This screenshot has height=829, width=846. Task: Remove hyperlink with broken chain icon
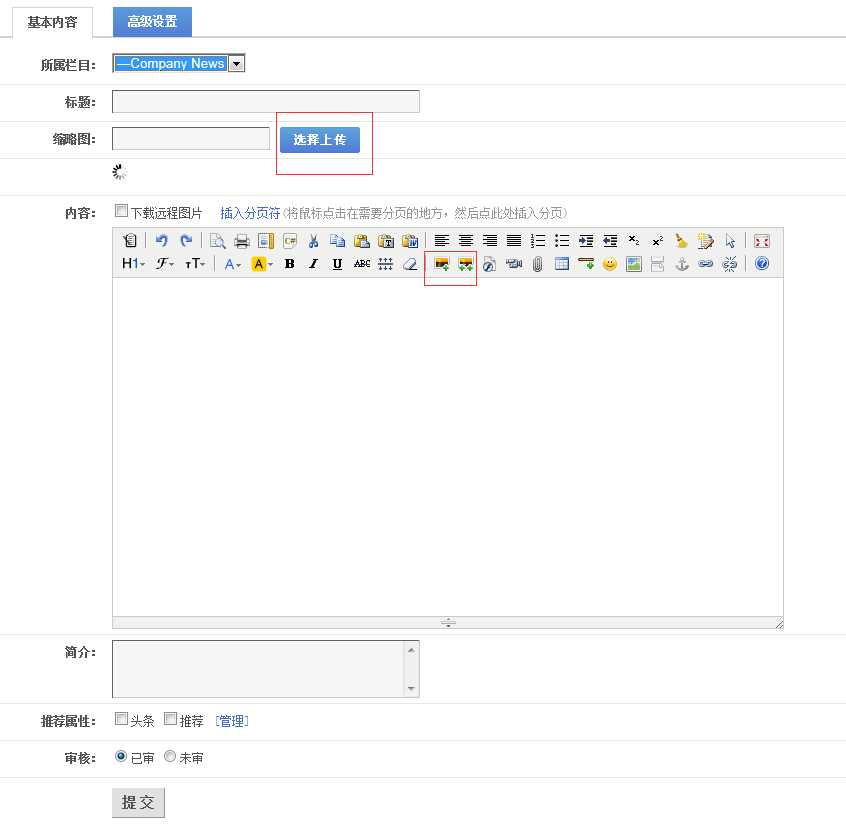[730, 264]
